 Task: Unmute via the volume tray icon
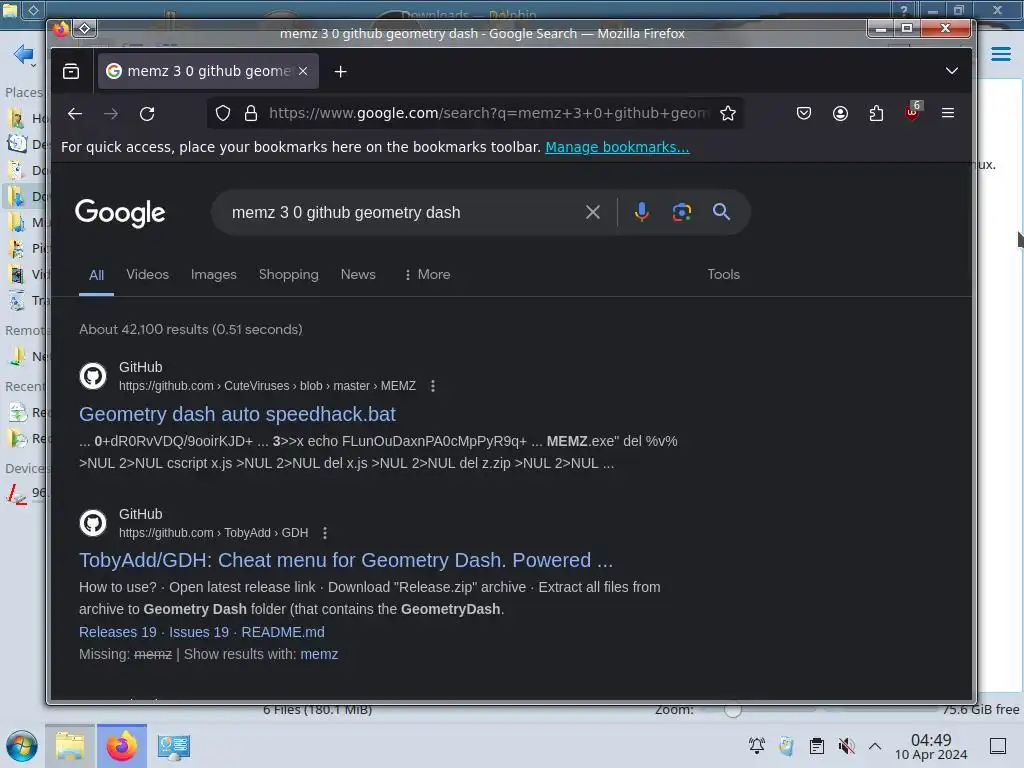[846, 746]
